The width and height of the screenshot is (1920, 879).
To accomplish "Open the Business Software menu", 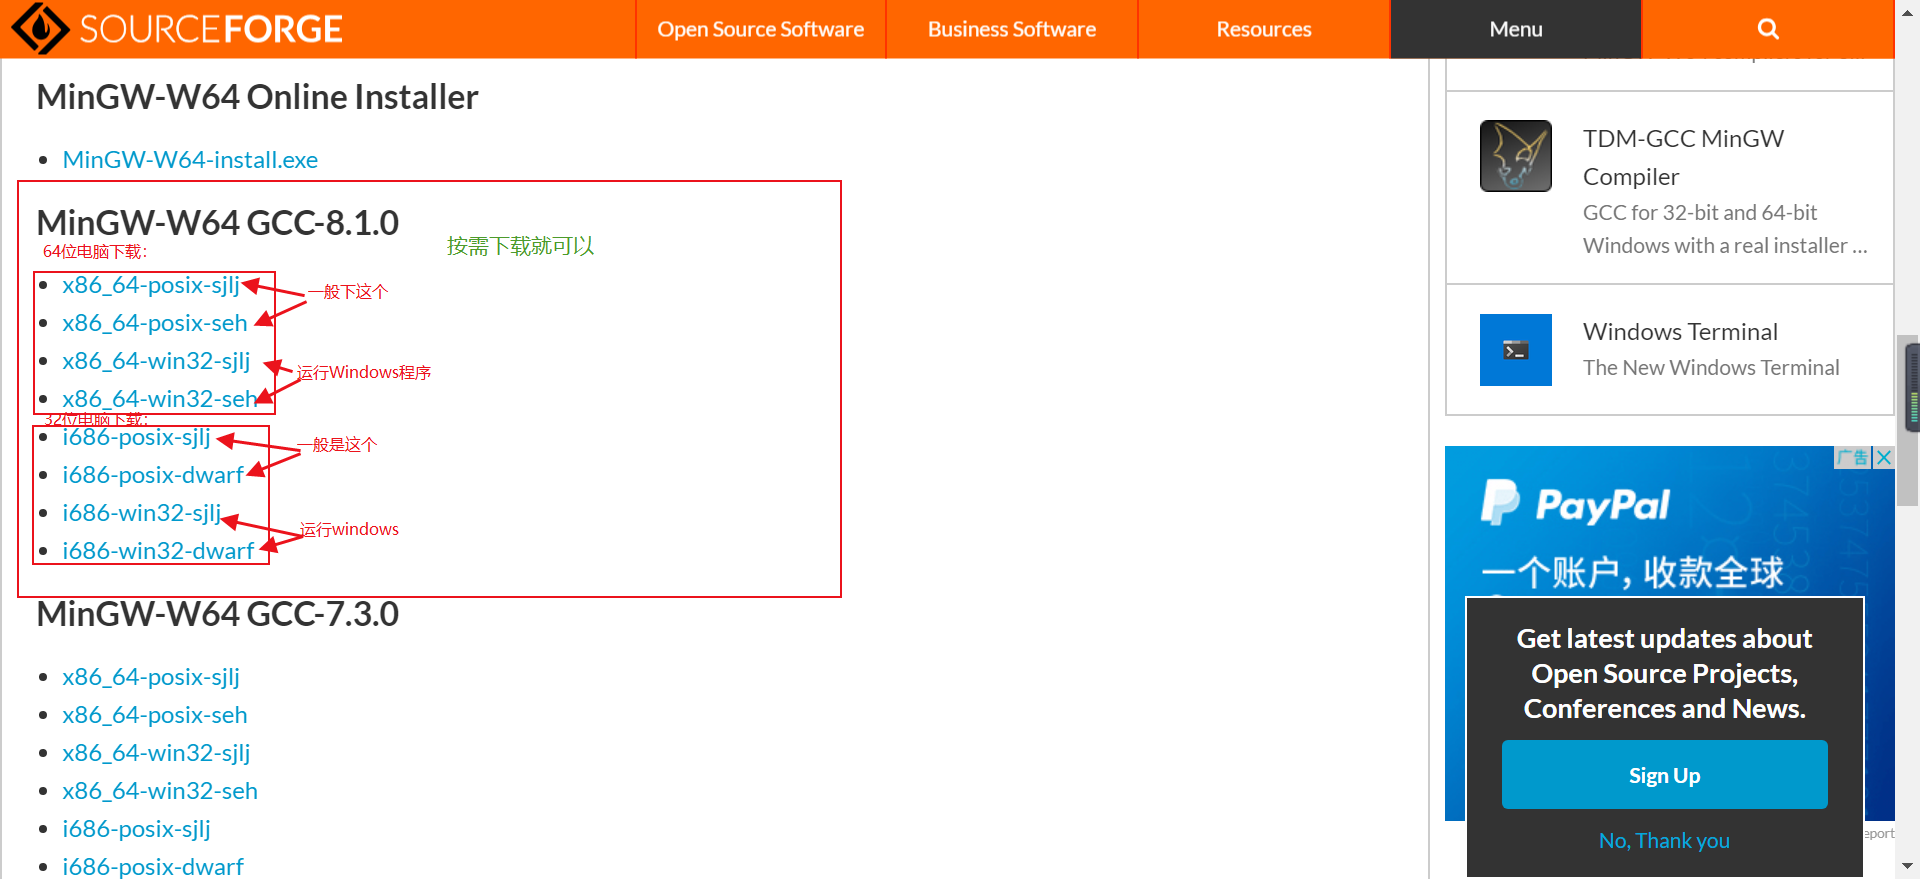I will point(1012,29).
